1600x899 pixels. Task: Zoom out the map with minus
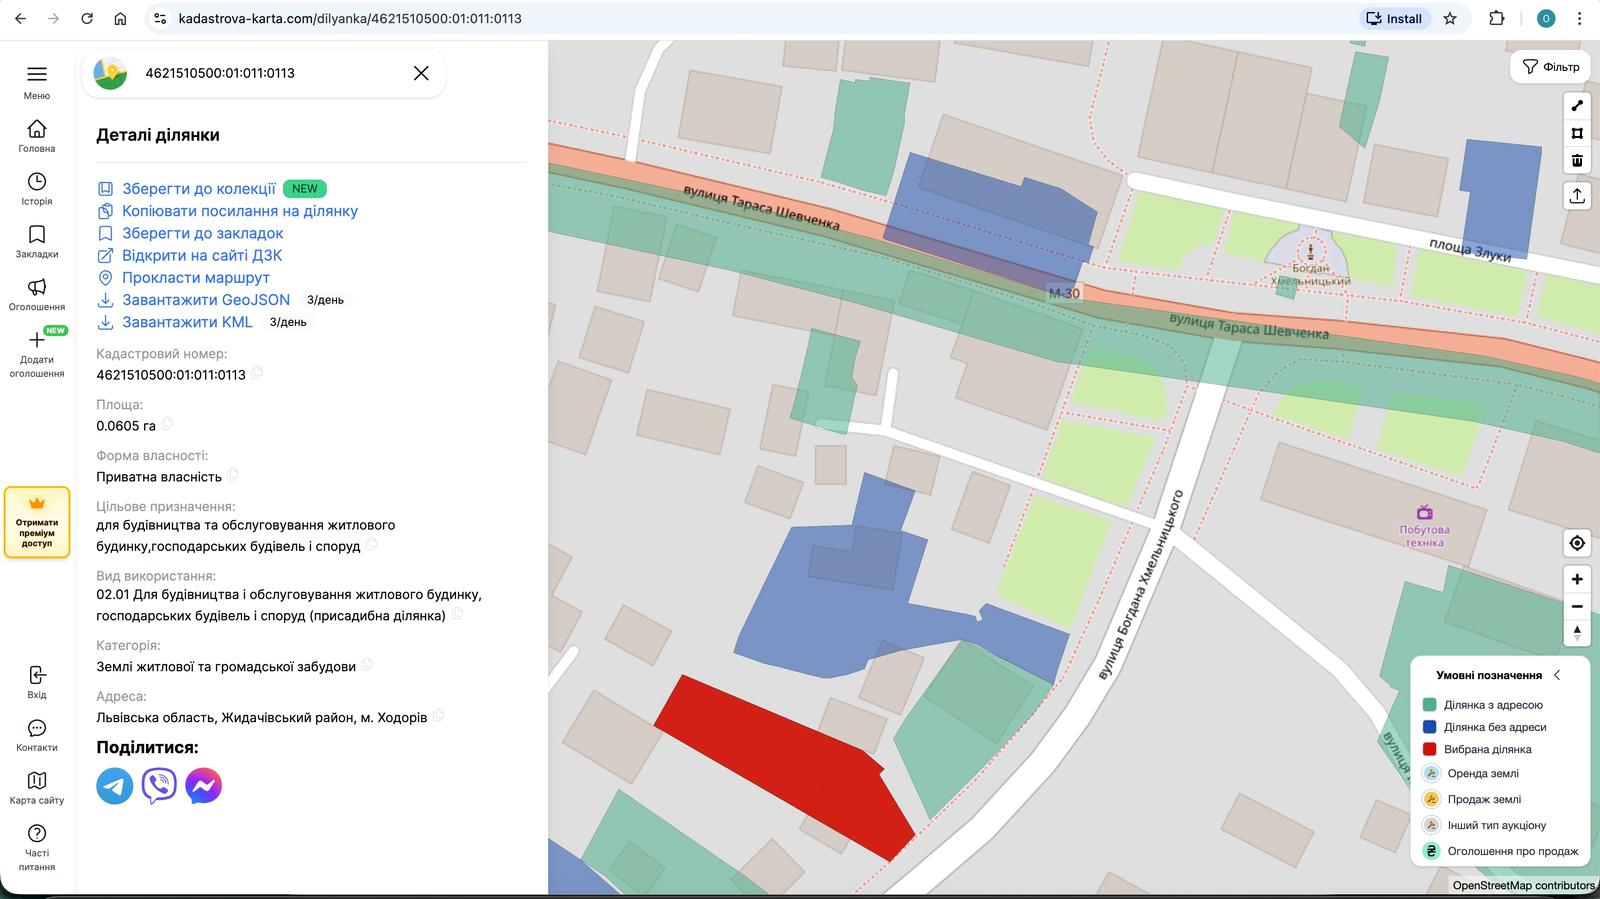[x=1577, y=606]
